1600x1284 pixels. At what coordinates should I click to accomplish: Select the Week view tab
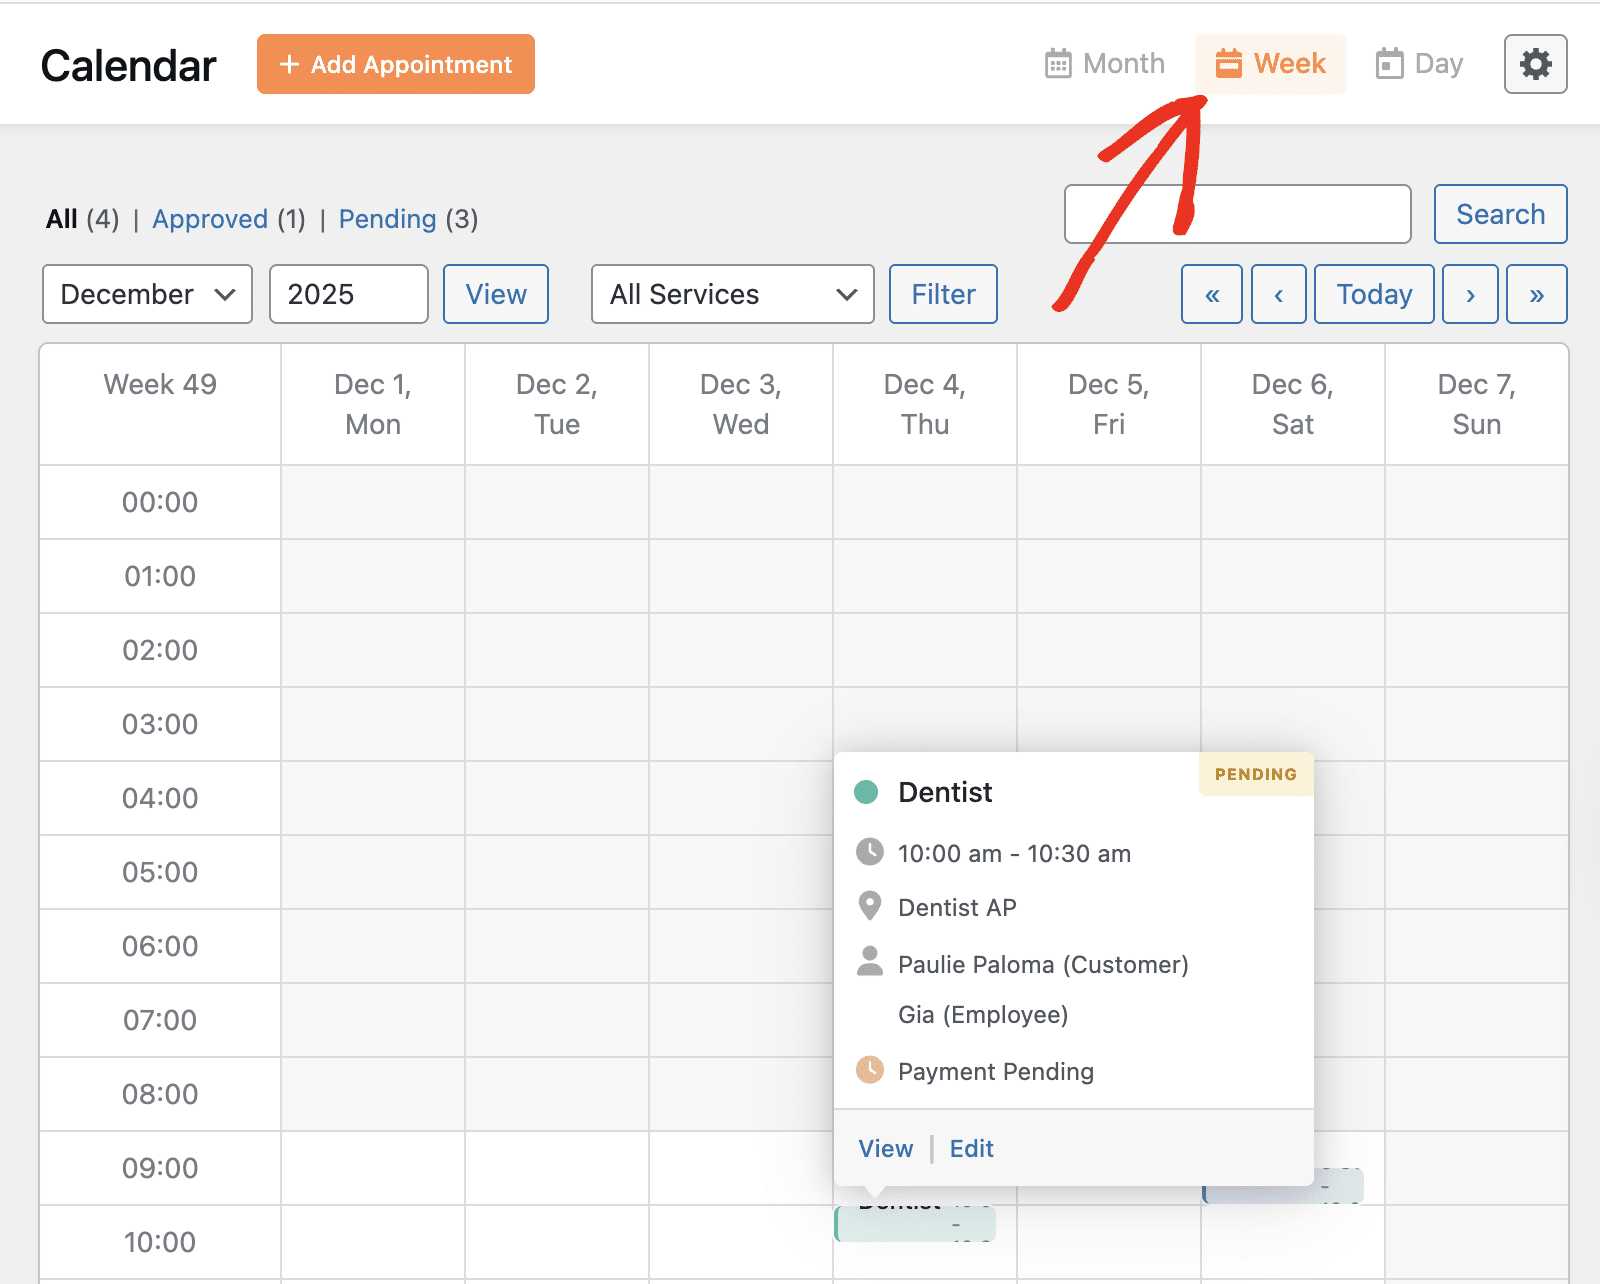[1270, 64]
